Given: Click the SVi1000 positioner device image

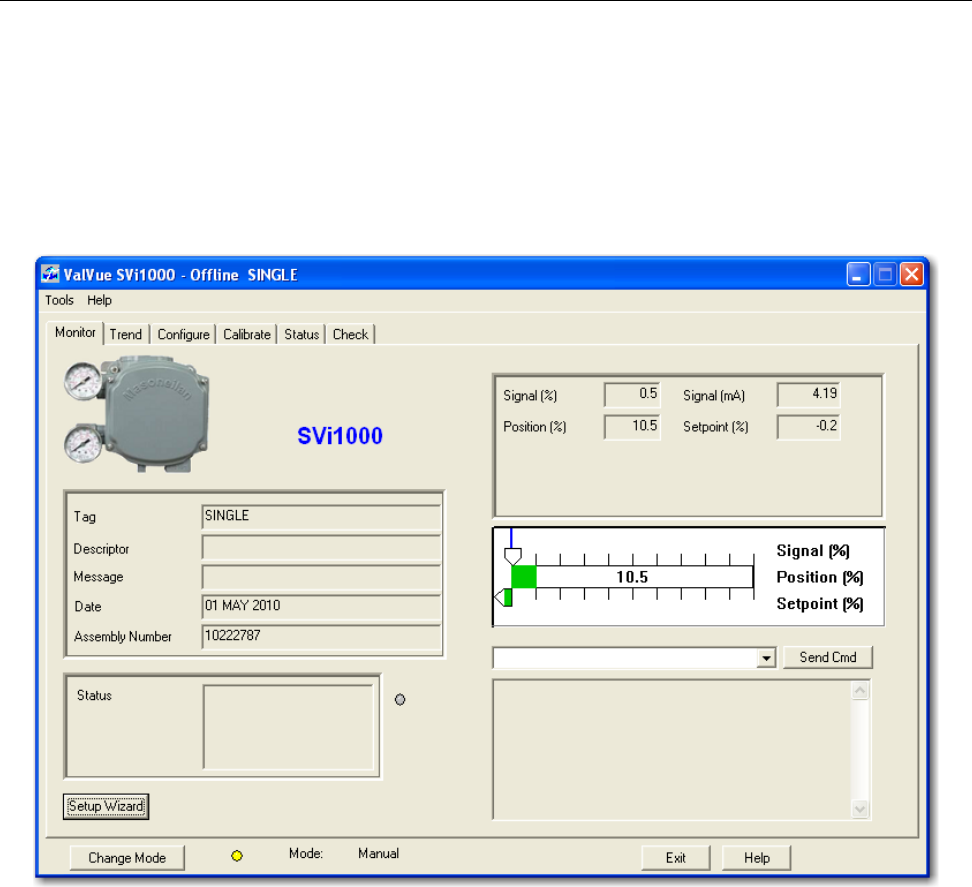Looking at the screenshot, I should [x=136, y=413].
